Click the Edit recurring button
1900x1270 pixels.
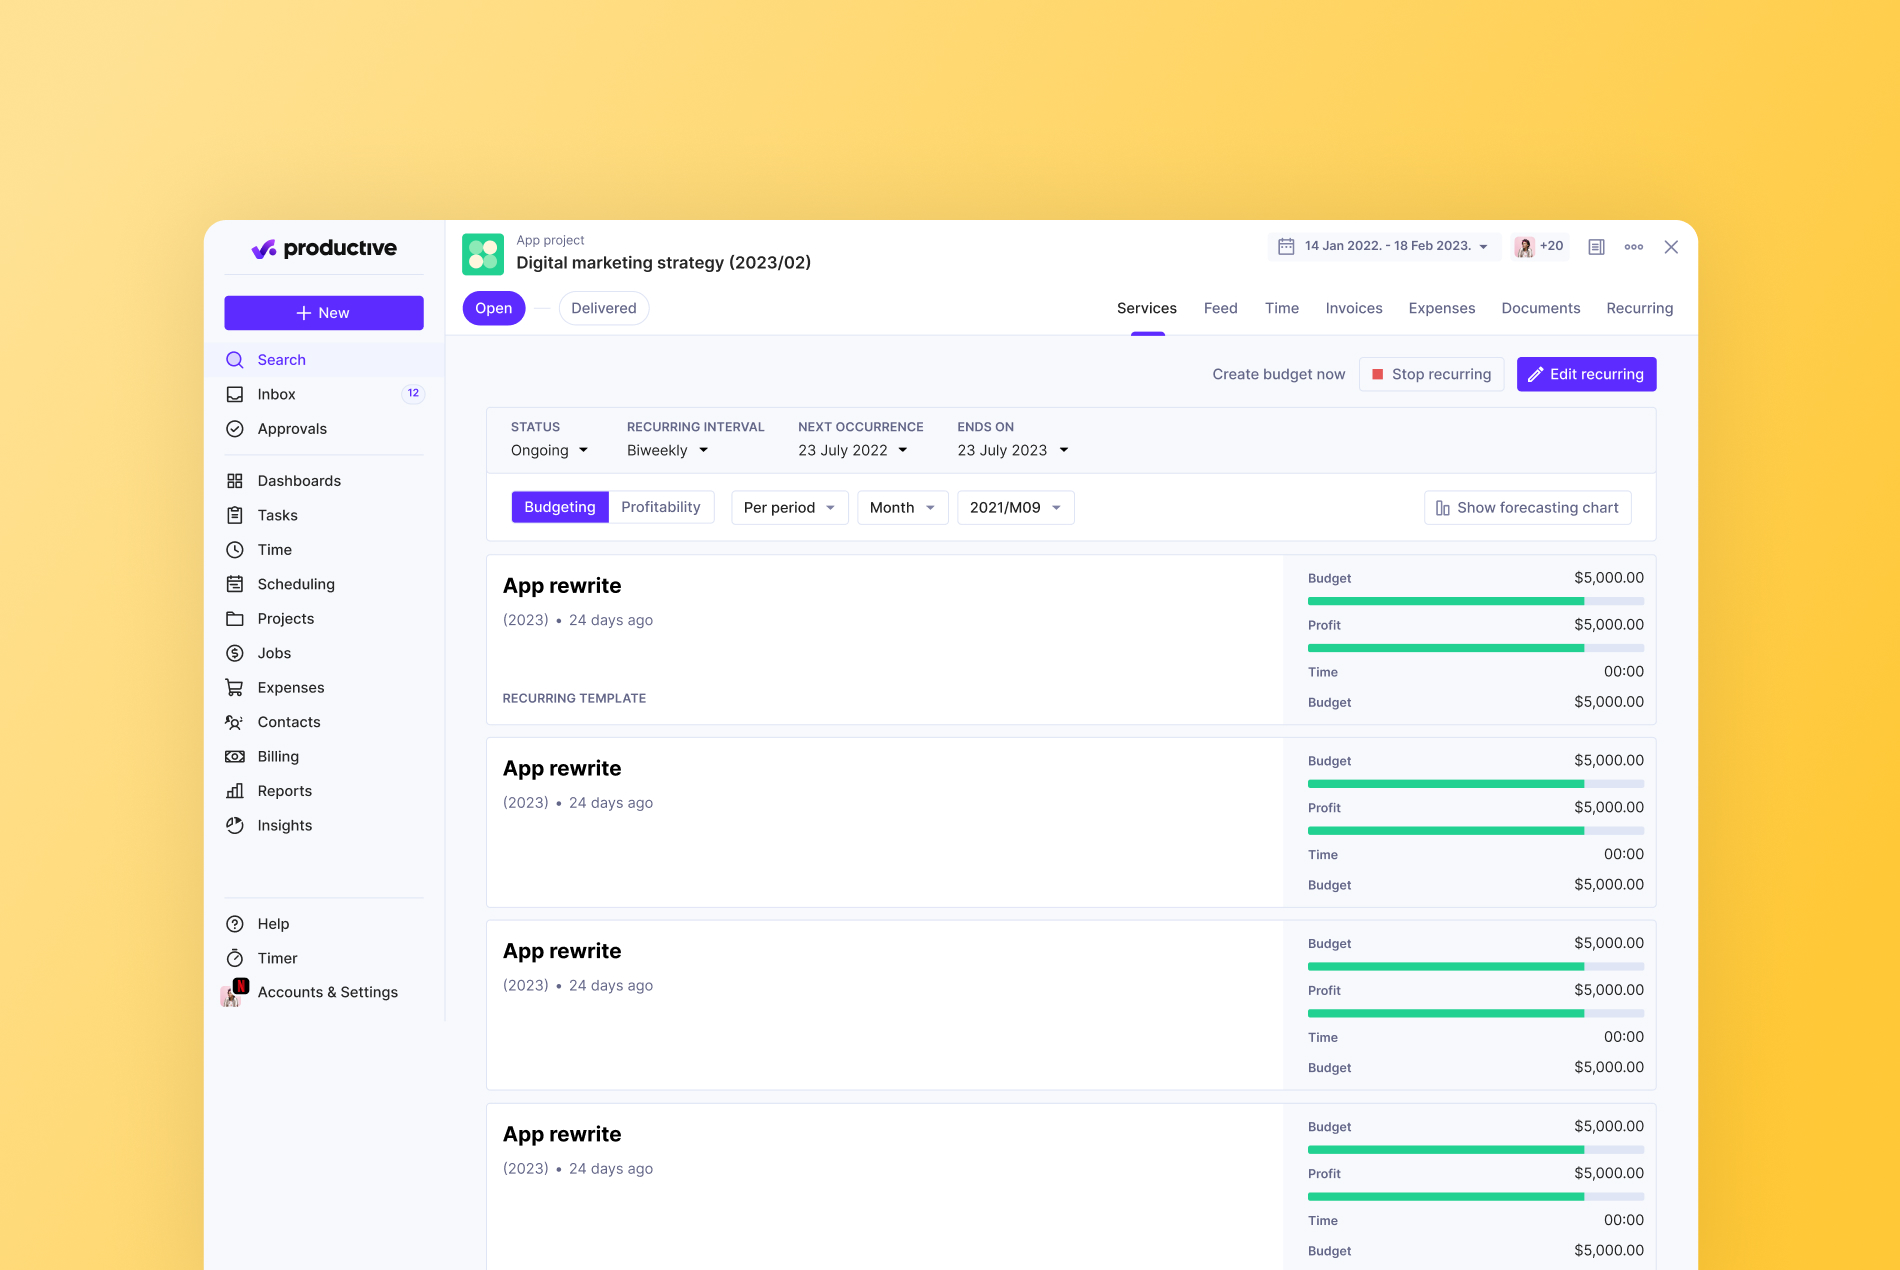click(x=1586, y=374)
